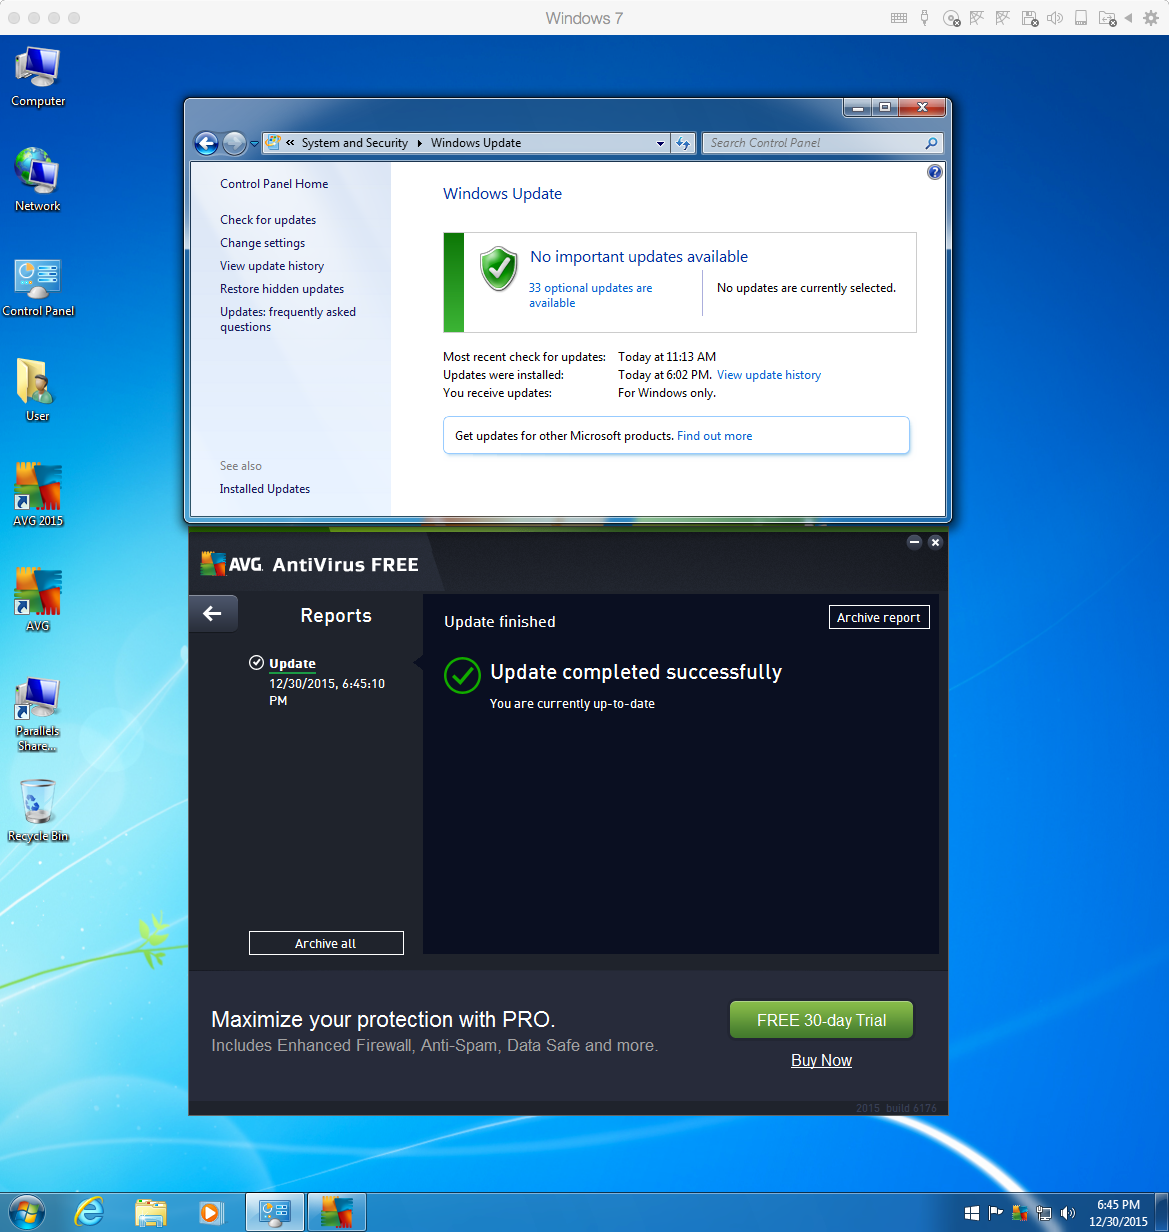The height and width of the screenshot is (1232, 1169).
Task: Open the Action Center flag in the tray
Action: point(995,1212)
